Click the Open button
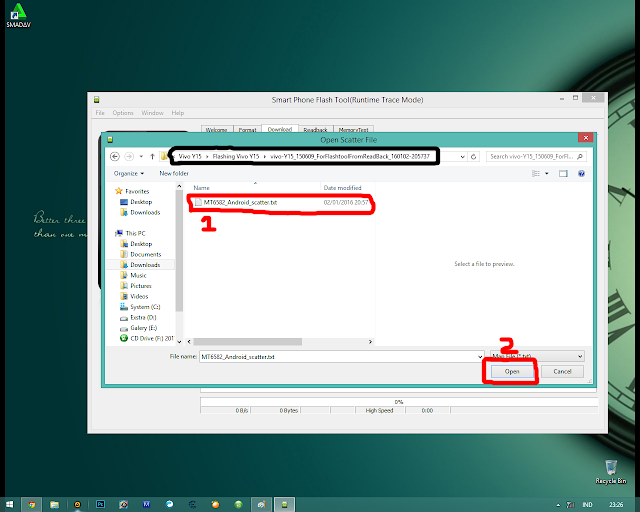 (512, 371)
